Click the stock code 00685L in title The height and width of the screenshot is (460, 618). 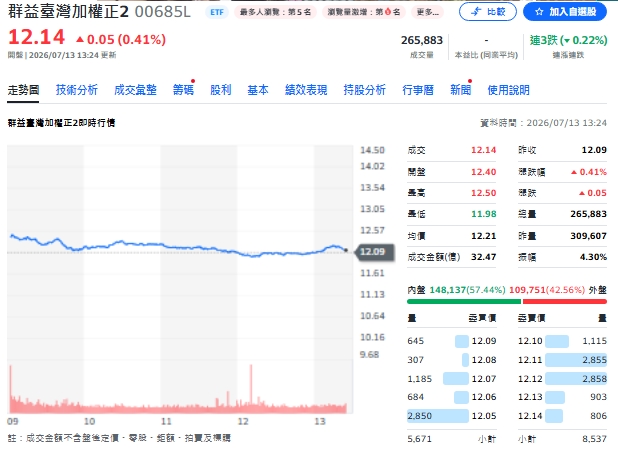162,12
